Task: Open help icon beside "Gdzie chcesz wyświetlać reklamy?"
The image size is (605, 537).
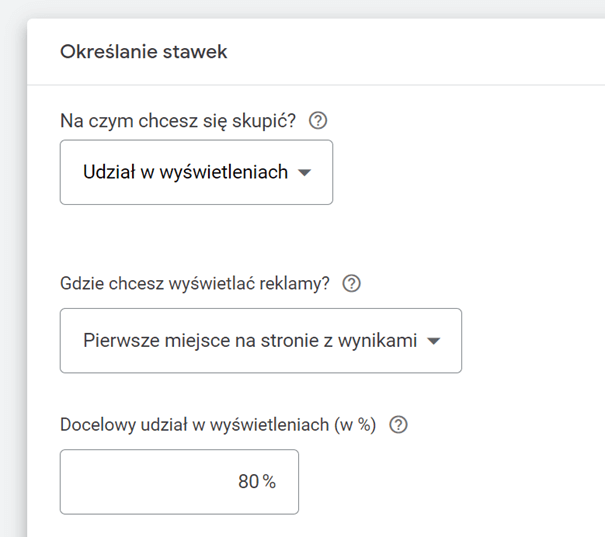Action: [x=352, y=284]
